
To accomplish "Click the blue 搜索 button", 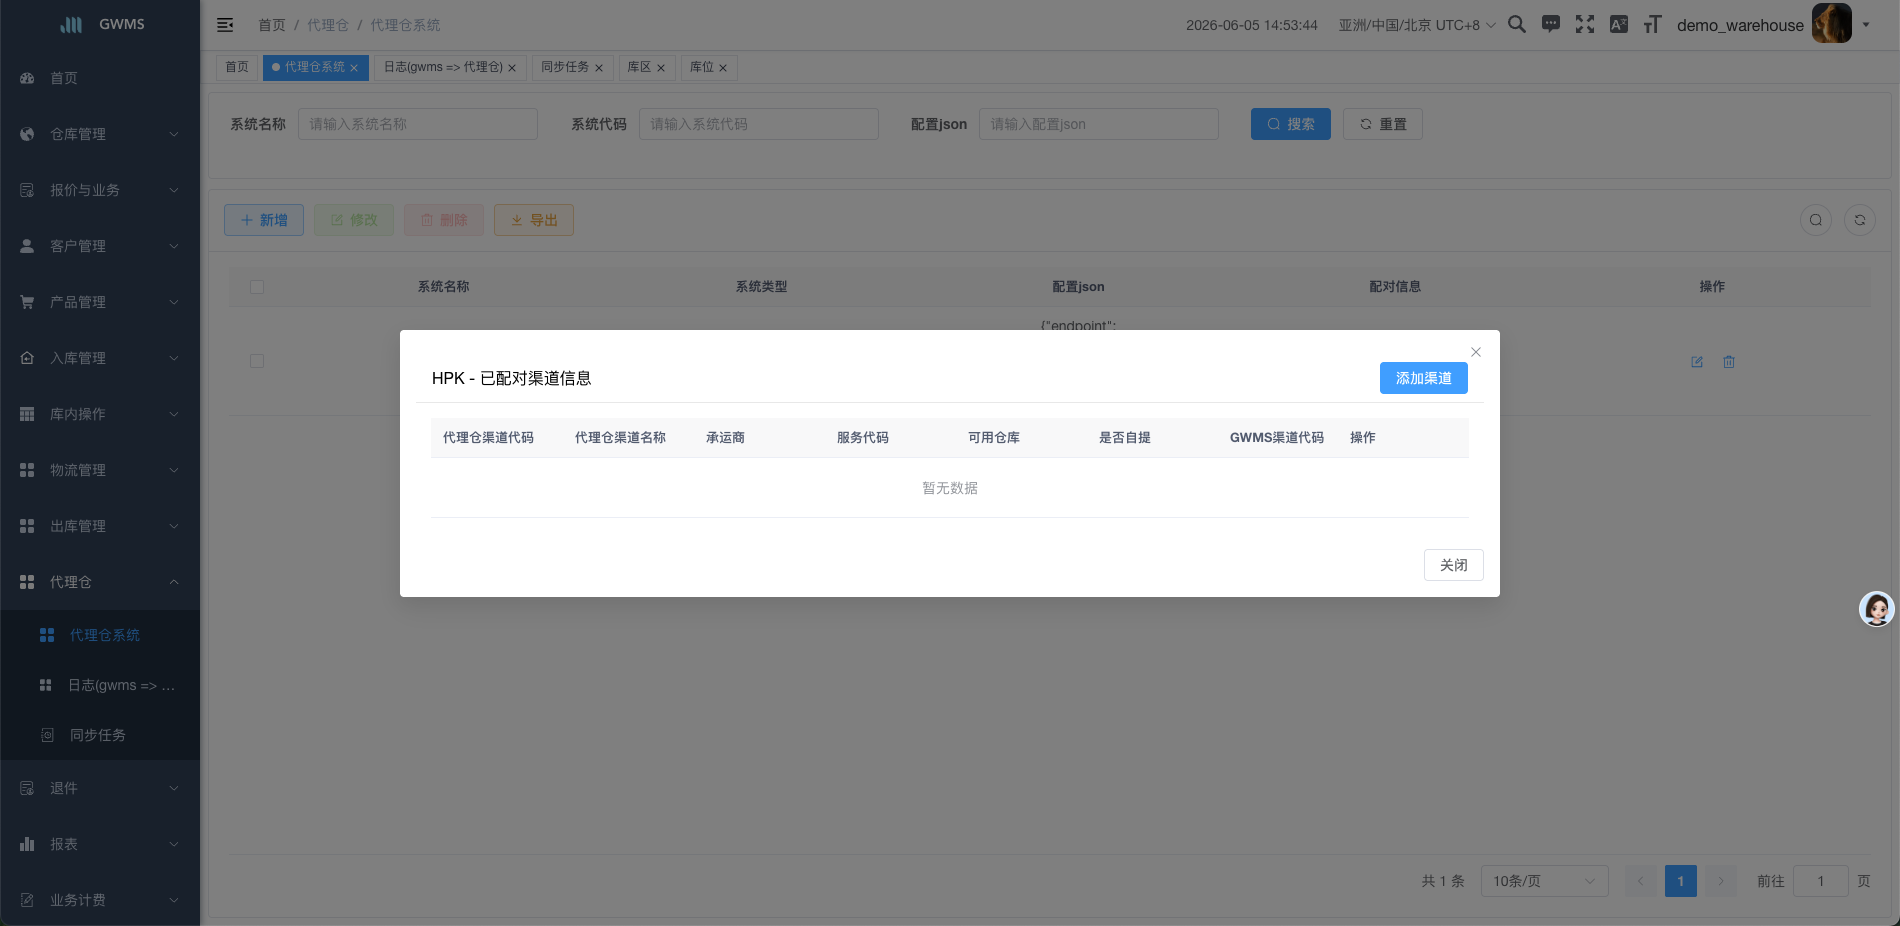I will tap(1291, 124).
